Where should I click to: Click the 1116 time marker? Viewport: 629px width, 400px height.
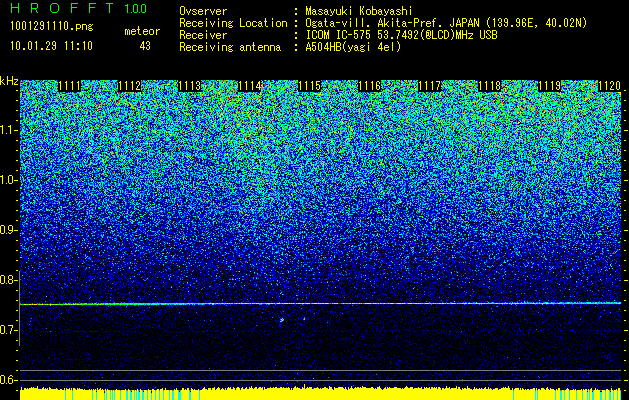pyautogui.click(x=369, y=86)
